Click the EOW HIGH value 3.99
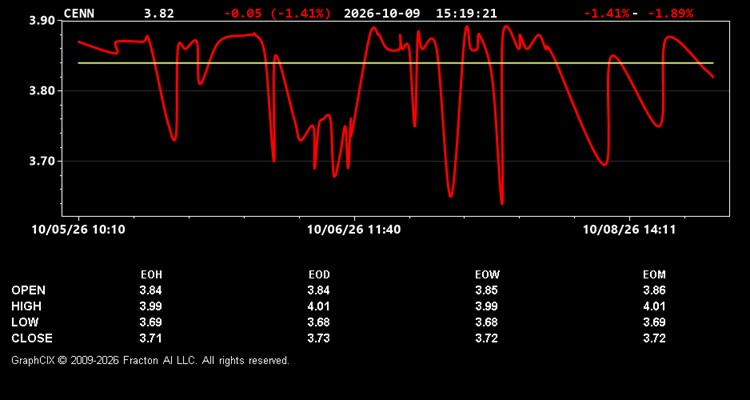The height and width of the screenshot is (400, 750). coord(486,306)
